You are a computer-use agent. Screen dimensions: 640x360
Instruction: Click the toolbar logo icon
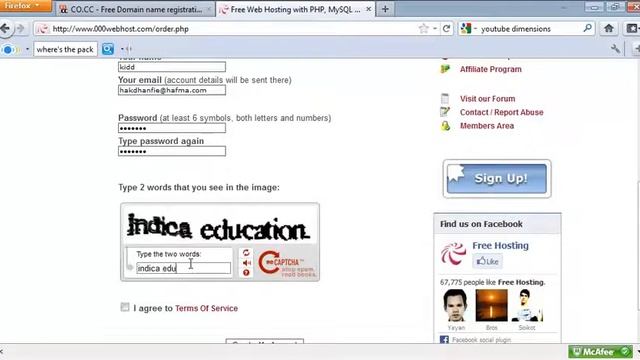(9, 49)
